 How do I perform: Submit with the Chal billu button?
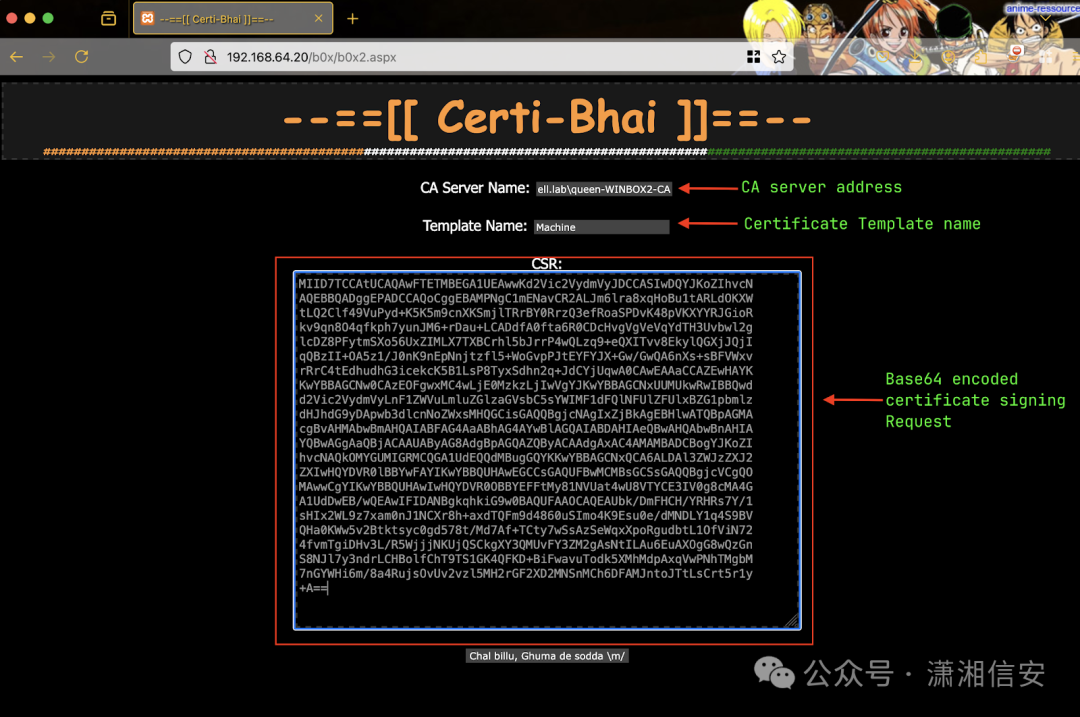click(x=547, y=656)
